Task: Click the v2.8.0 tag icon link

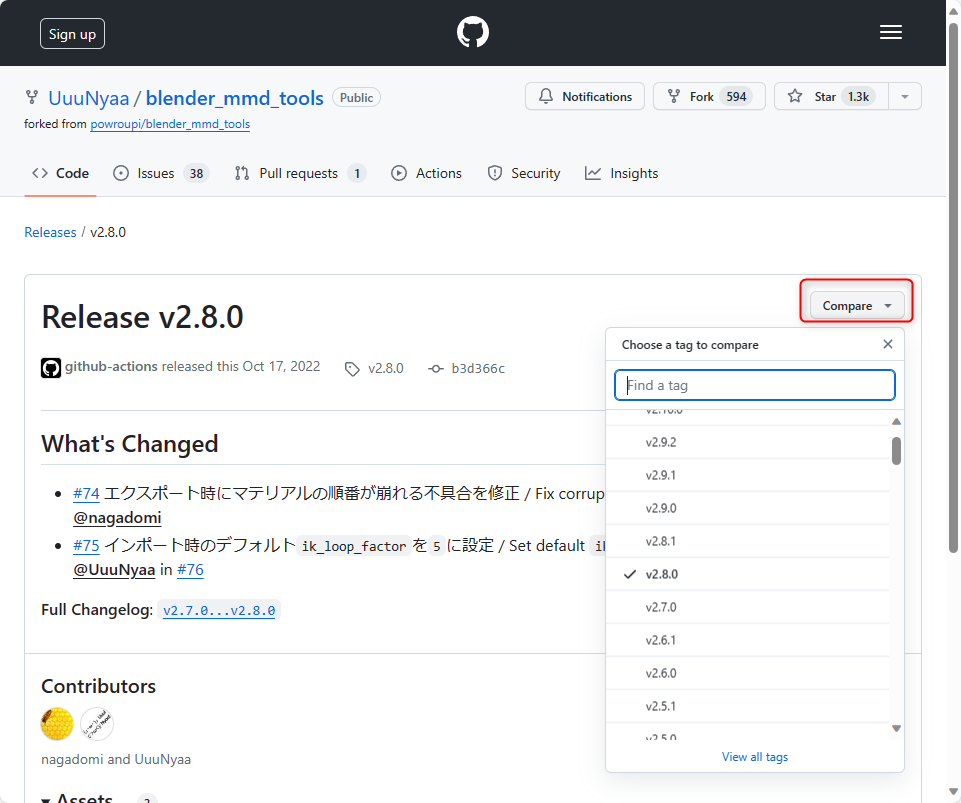Action: click(374, 368)
